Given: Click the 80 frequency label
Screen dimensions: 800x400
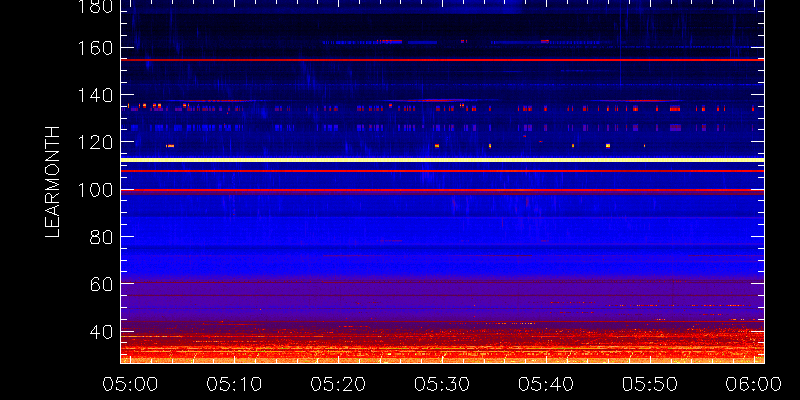Looking at the screenshot, I should coord(101,237).
